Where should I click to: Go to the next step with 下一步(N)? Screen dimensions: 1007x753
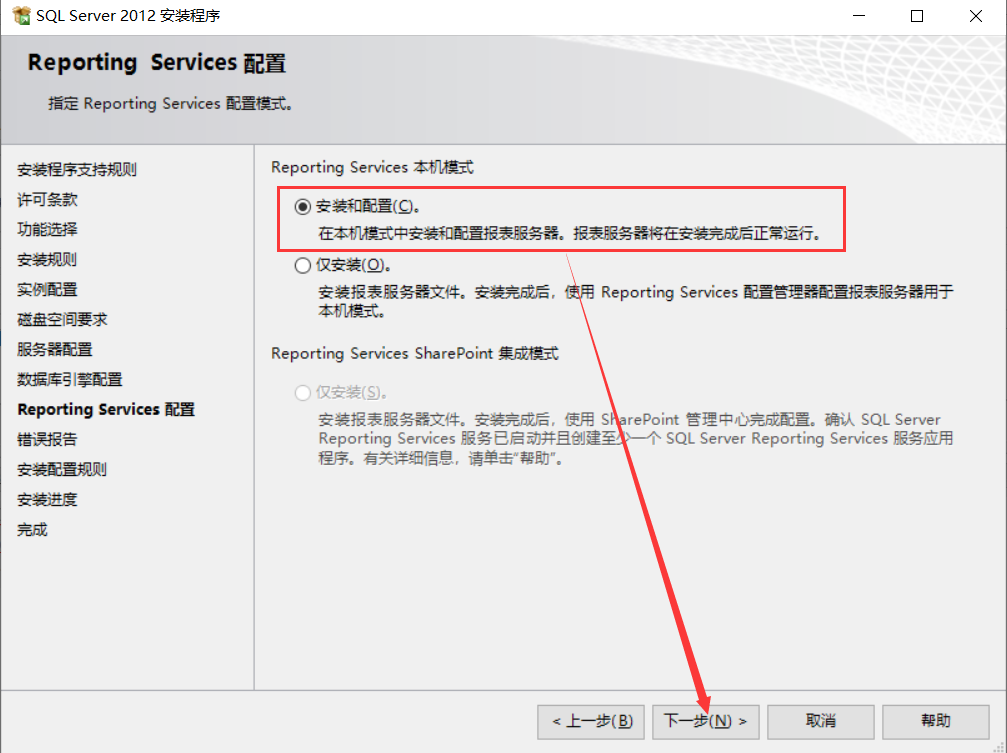click(x=705, y=722)
